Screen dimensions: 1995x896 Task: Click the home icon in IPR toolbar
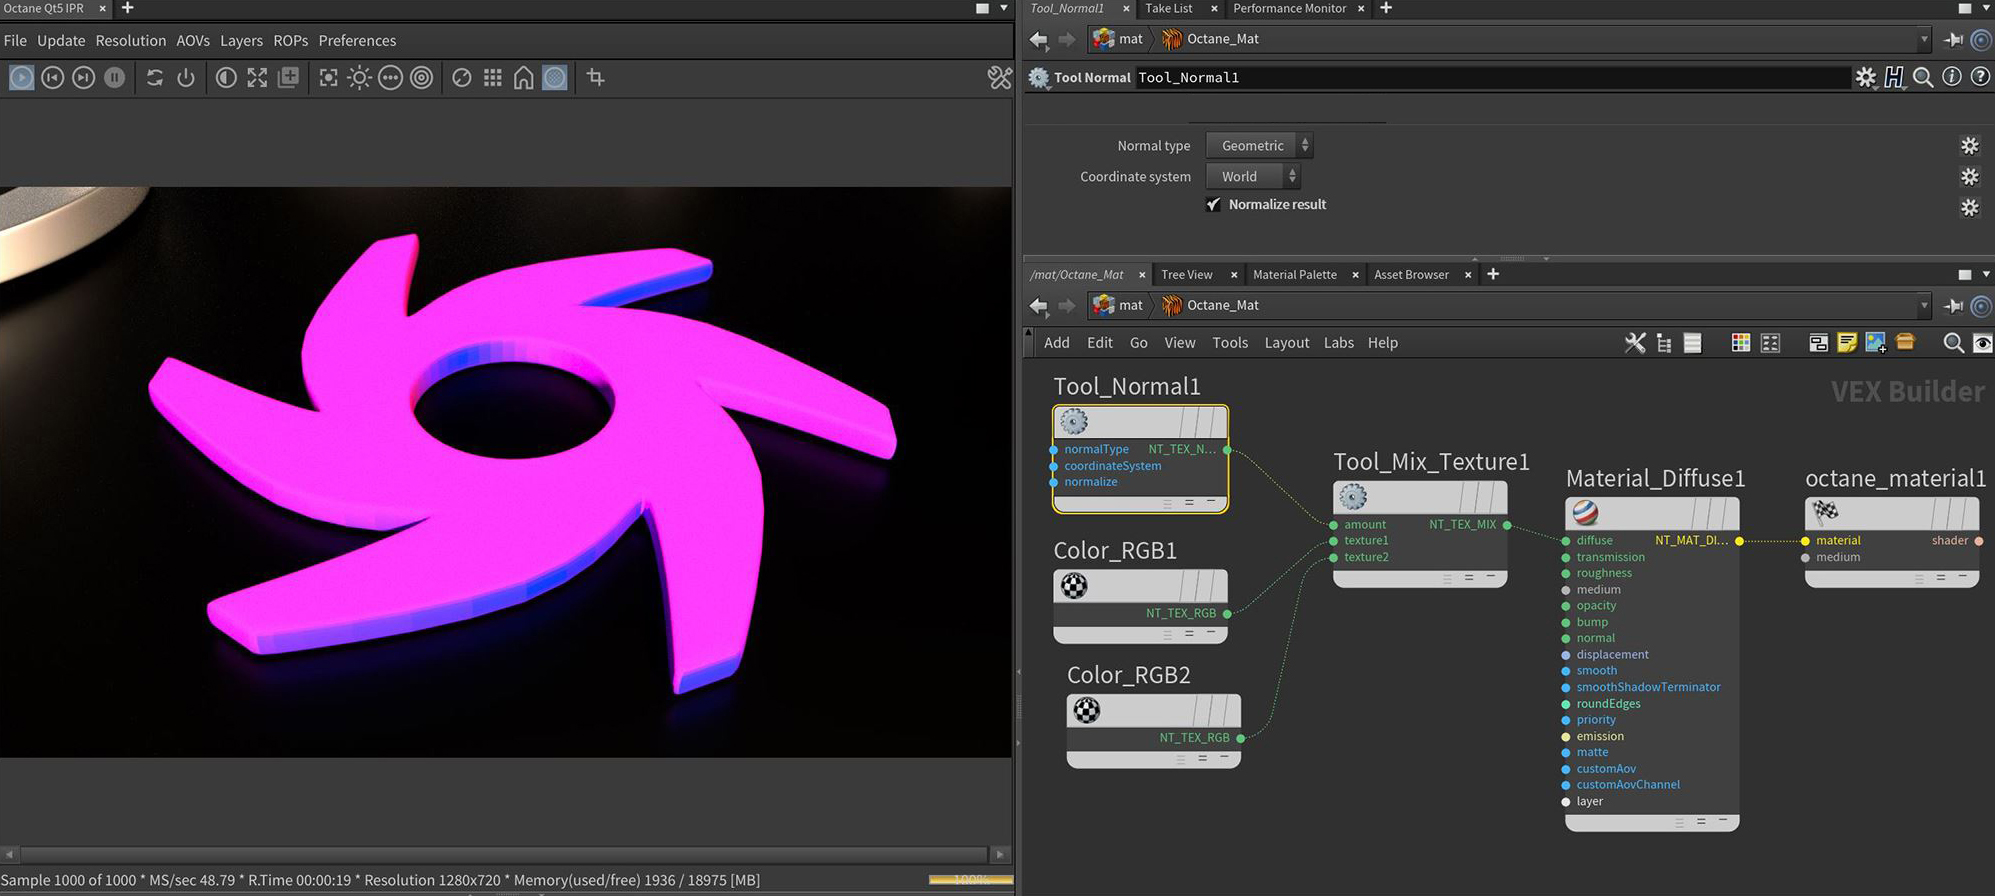[x=523, y=78]
